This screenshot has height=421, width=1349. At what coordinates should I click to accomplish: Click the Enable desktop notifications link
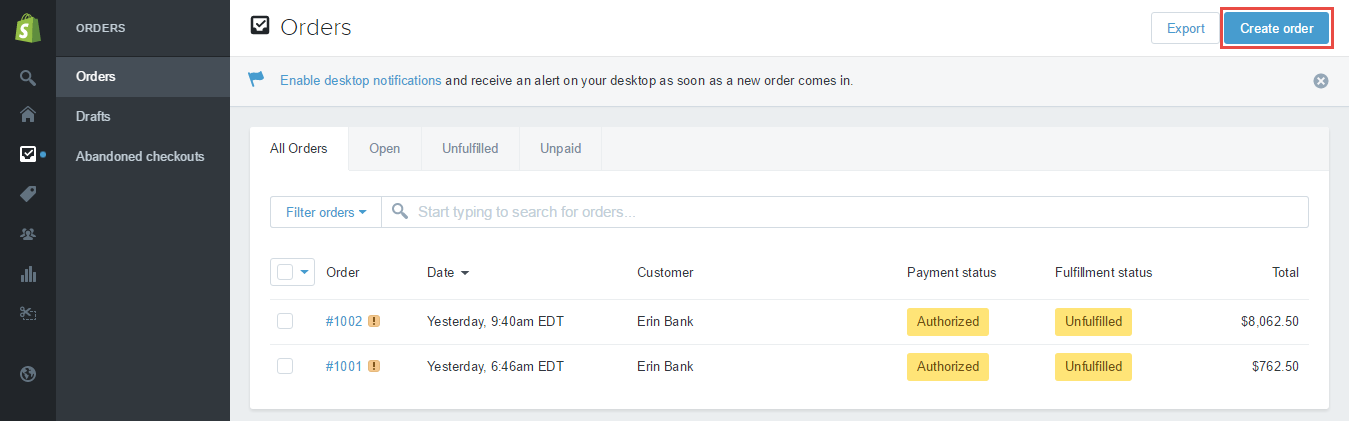tap(360, 80)
